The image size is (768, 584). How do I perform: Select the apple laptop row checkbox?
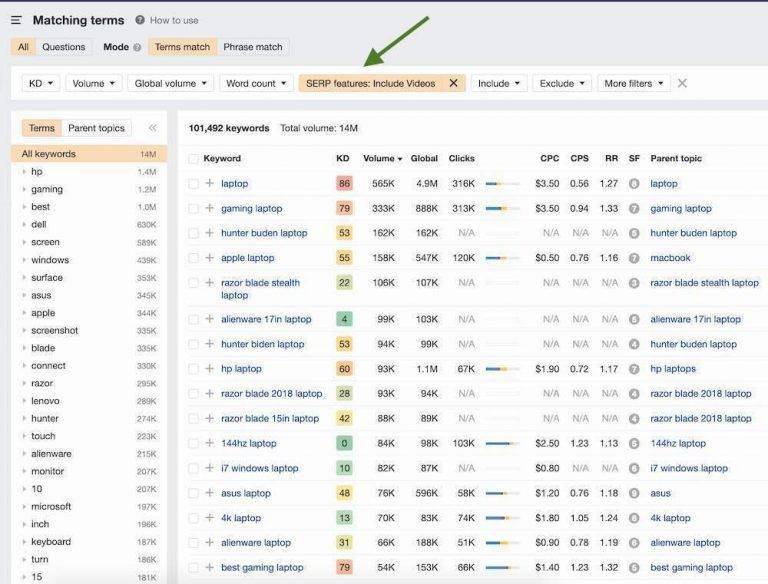click(193, 258)
